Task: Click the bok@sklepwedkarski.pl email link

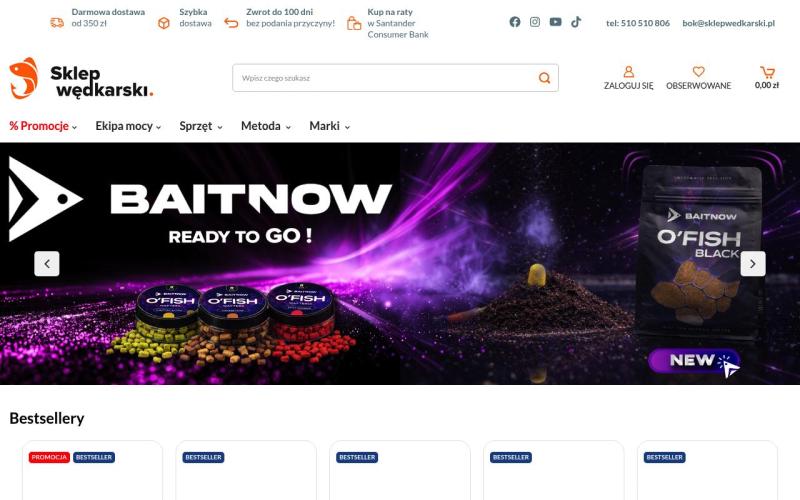Action: click(729, 23)
